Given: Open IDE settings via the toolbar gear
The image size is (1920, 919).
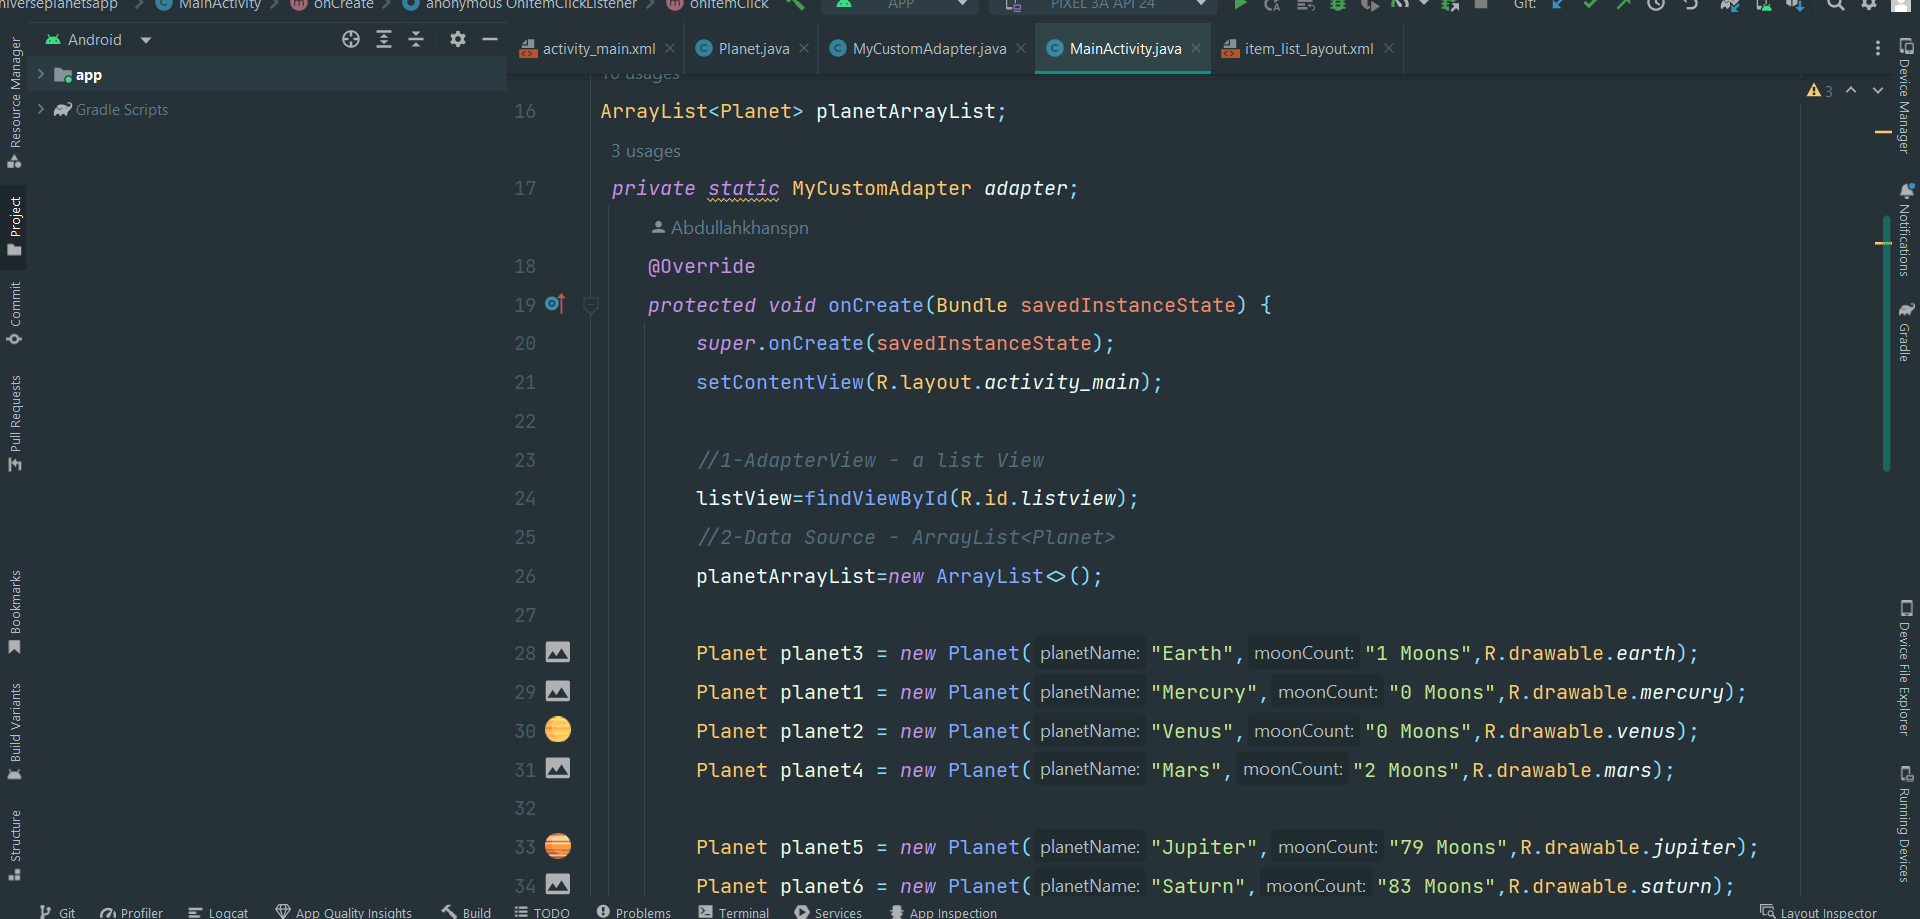Looking at the screenshot, I should point(1869,6).
